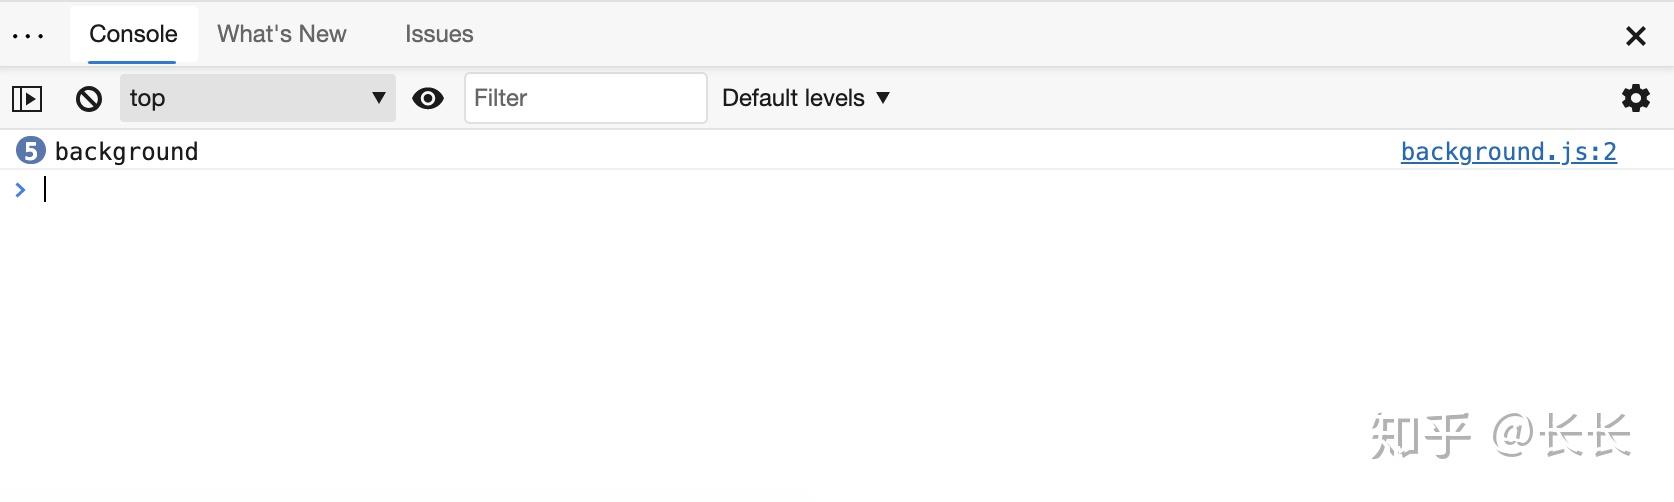Clear the console with the clear icon

click(89, 98)
